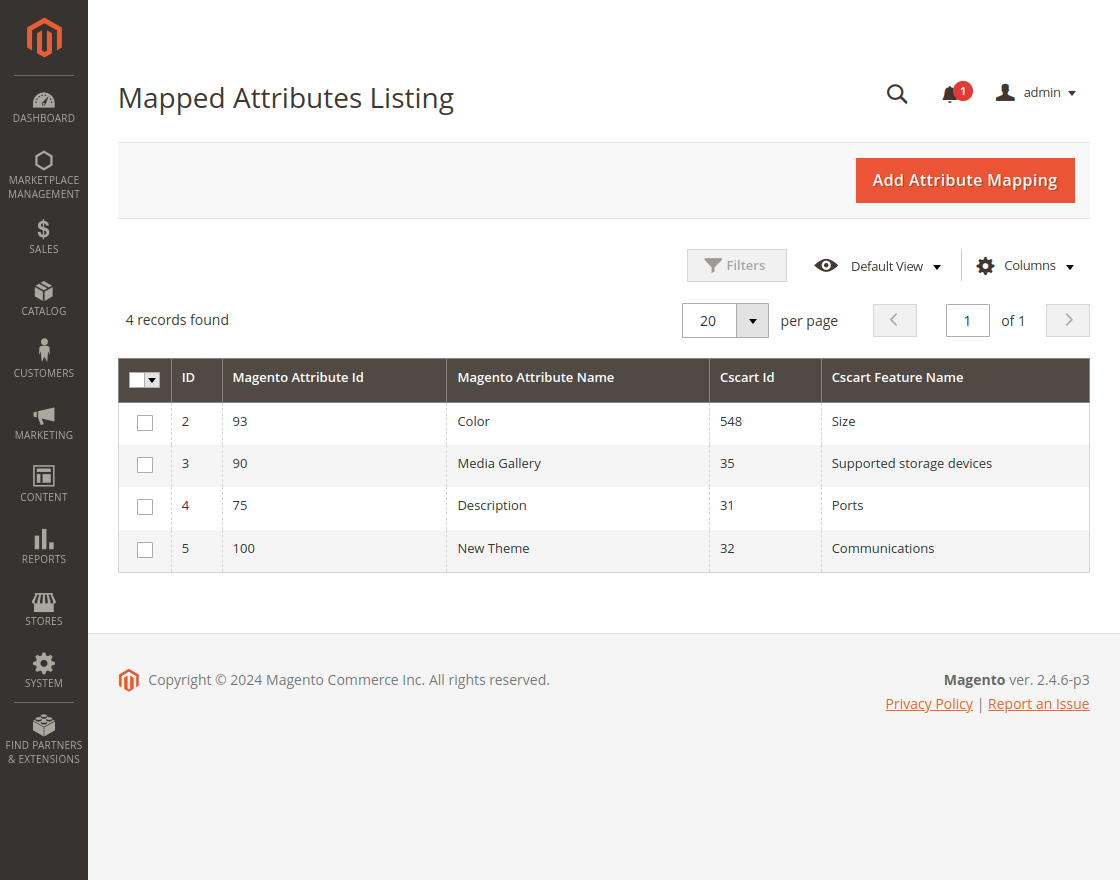Open the Columns dropdown
1120x880 pixels.
click(1026, 266)
